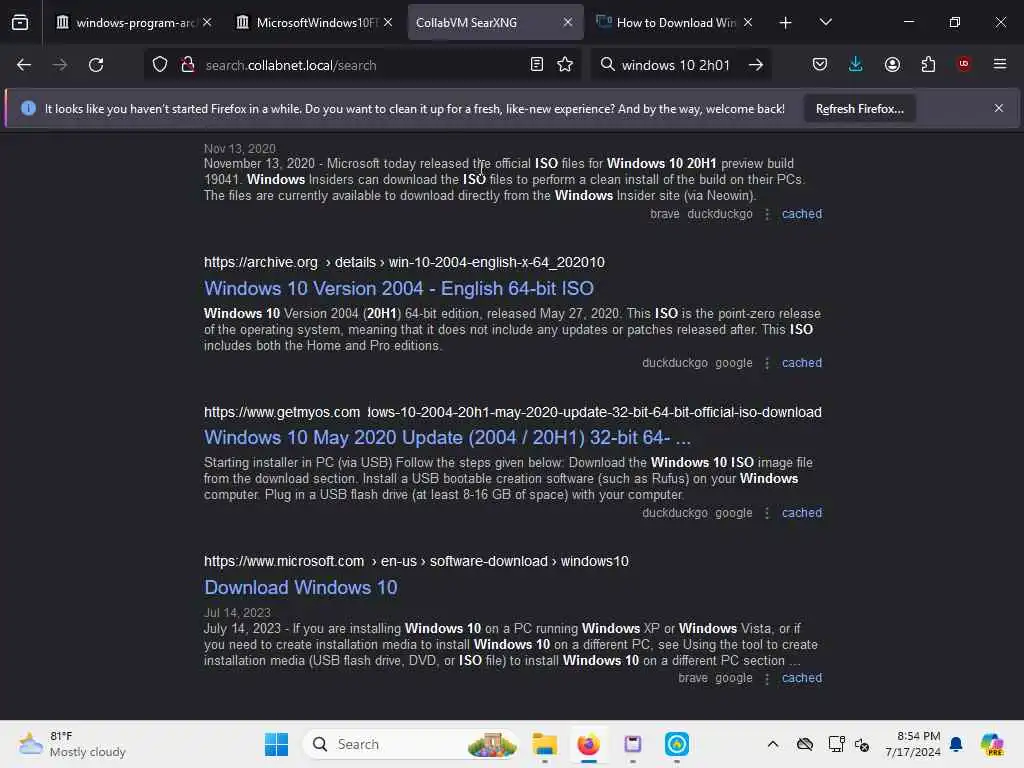Toggle Reader View icon in the address bar

click(x=537, y=65)
